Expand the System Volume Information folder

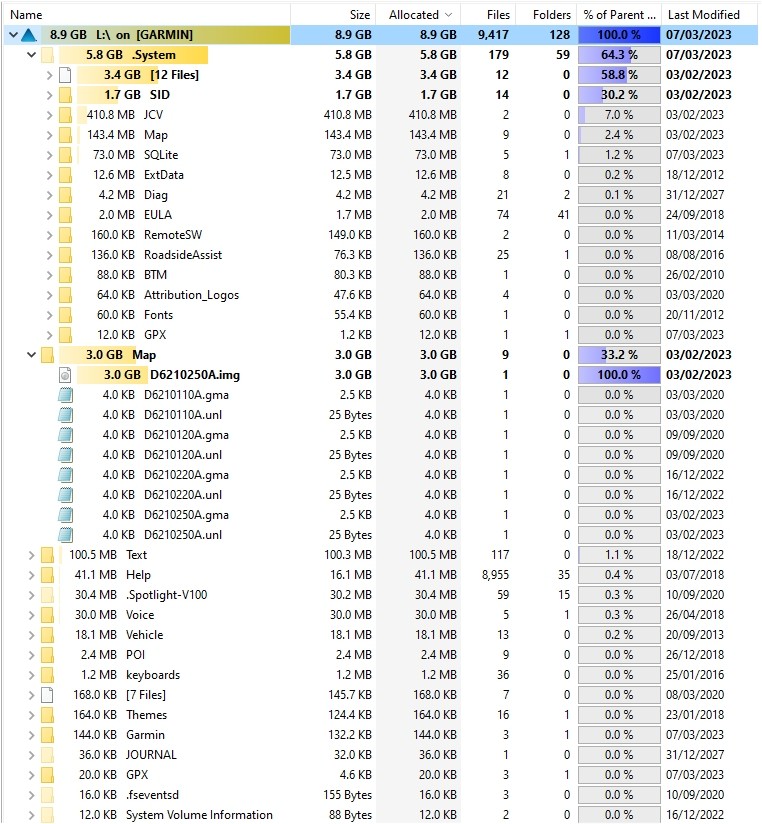point(32,815)
